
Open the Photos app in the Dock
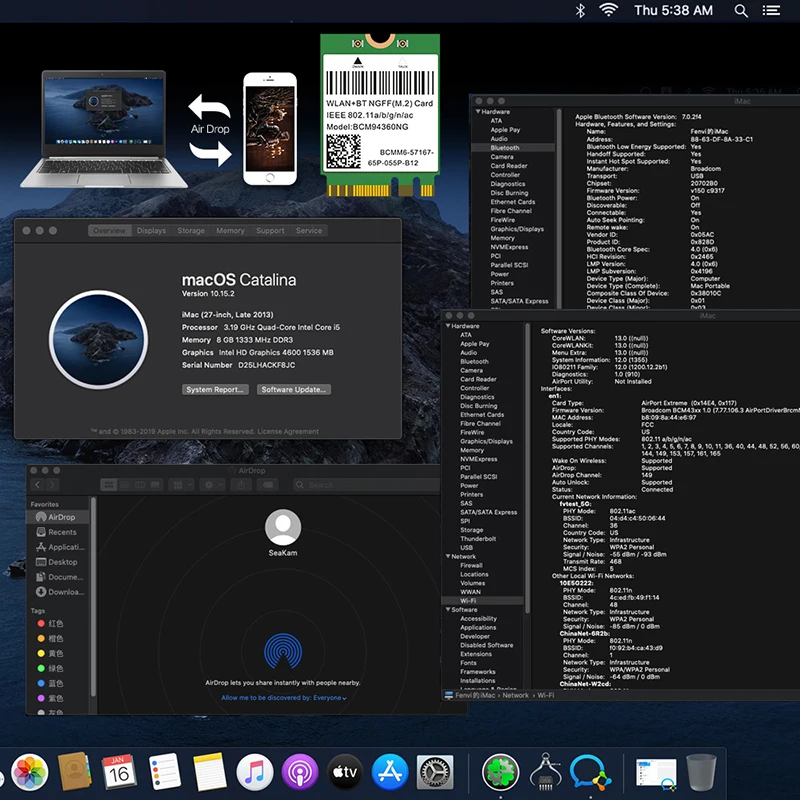(30, 772)
